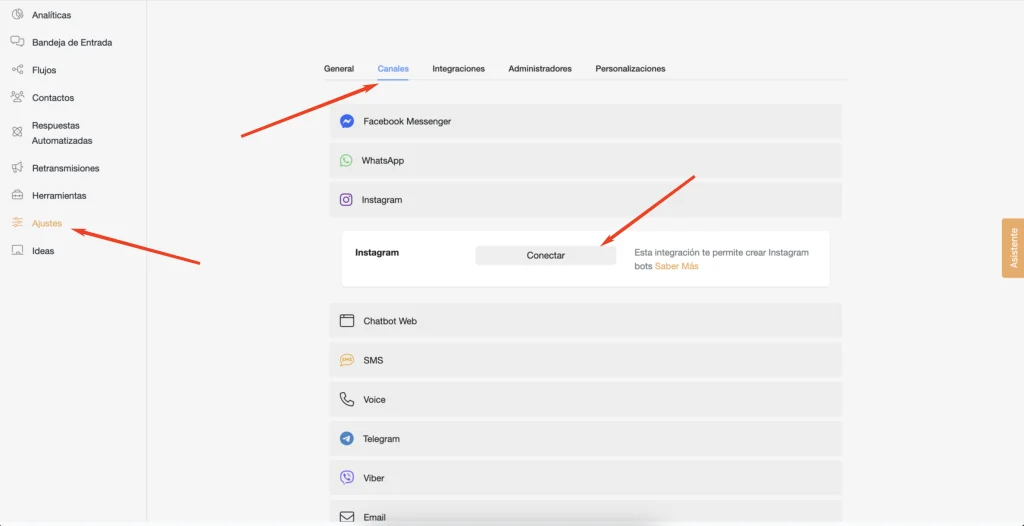Viewport: 1024px width, 526px height.
Task: Expand the Facebook Messenger channel row
Action: 586,122
